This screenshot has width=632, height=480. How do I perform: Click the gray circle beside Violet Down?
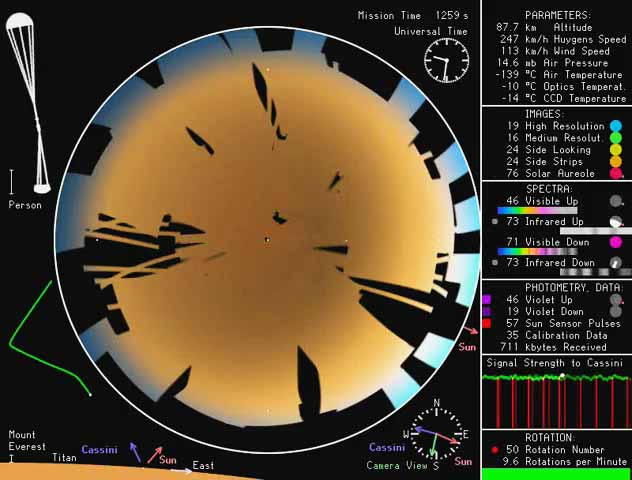click(x=615, y=312)
